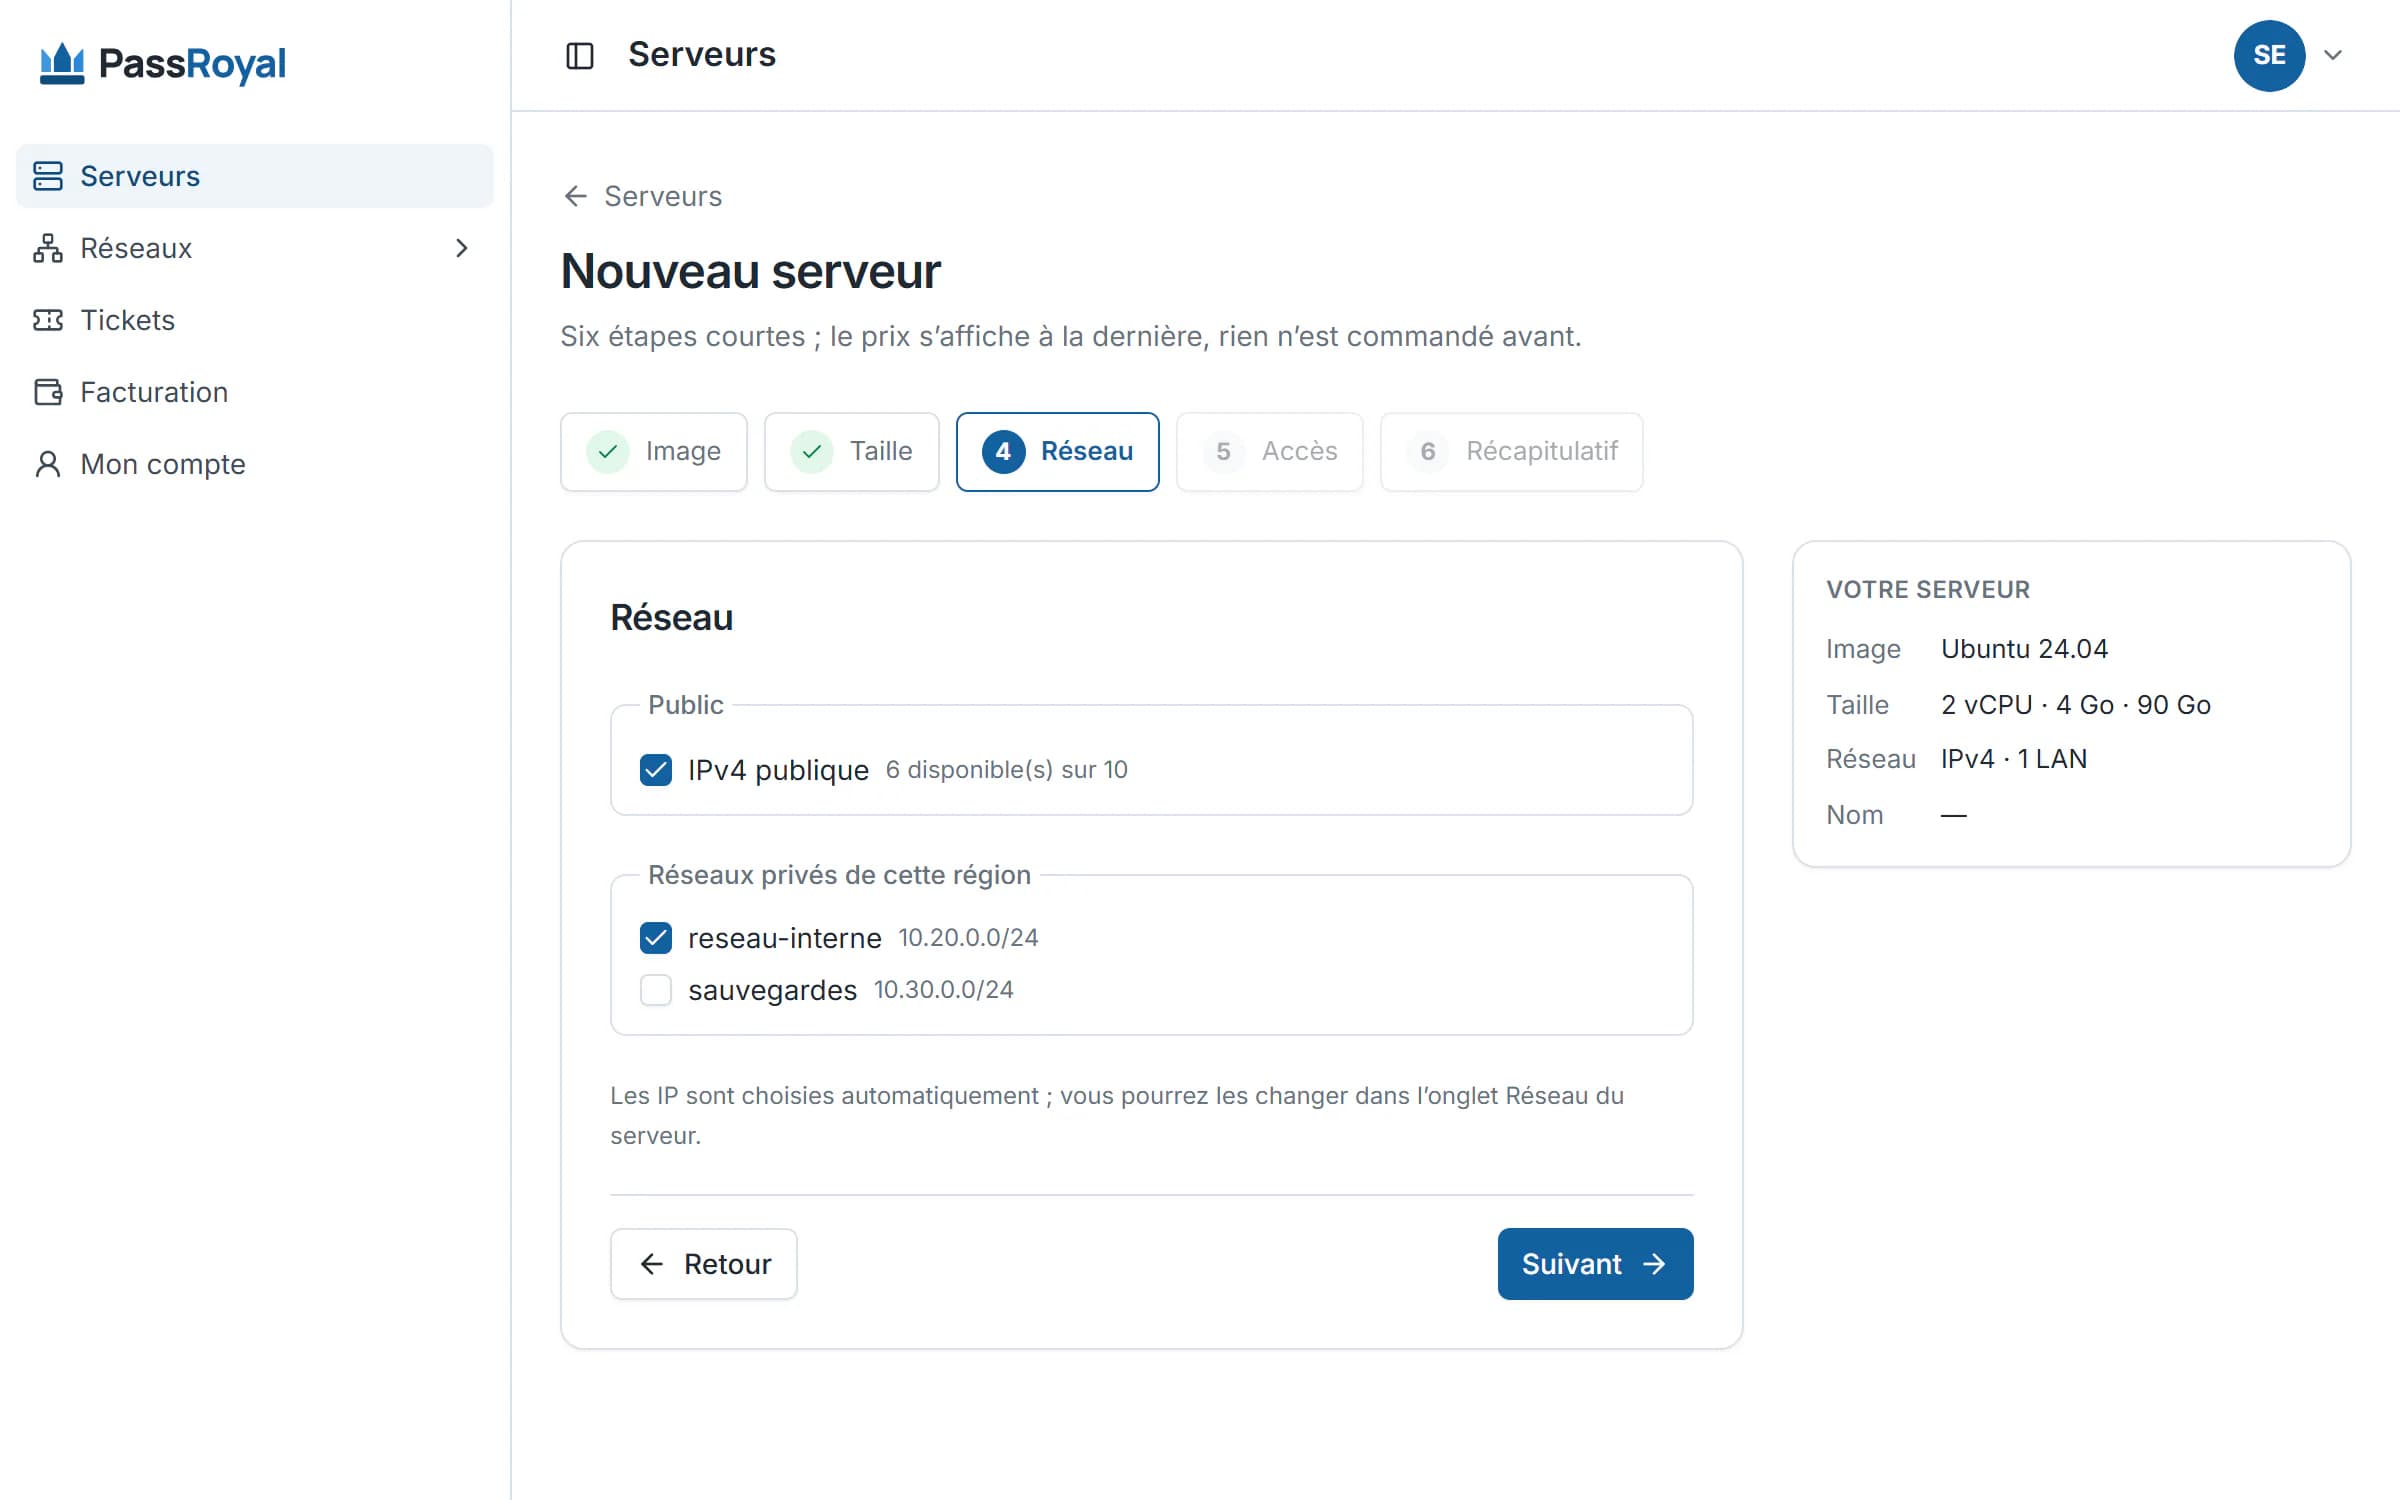The height and width of the screenshot is (1500, 2400).
Task: Click '2 vCPU · 4 Go · 90 Go' value
Action: tap(2076, 705)
